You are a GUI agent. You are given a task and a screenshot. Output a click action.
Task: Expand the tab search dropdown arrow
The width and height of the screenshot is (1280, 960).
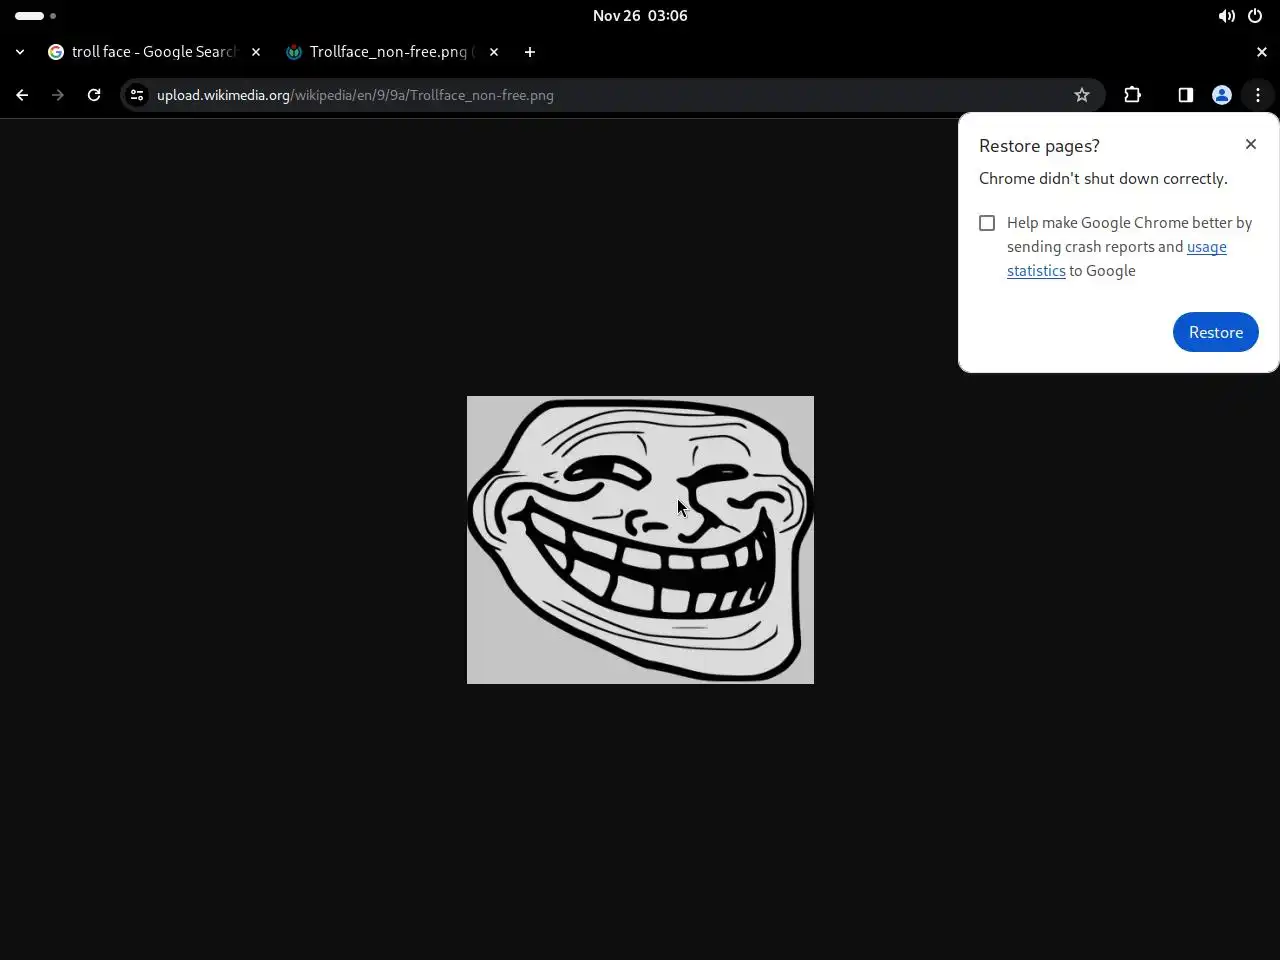coord(20,52)
